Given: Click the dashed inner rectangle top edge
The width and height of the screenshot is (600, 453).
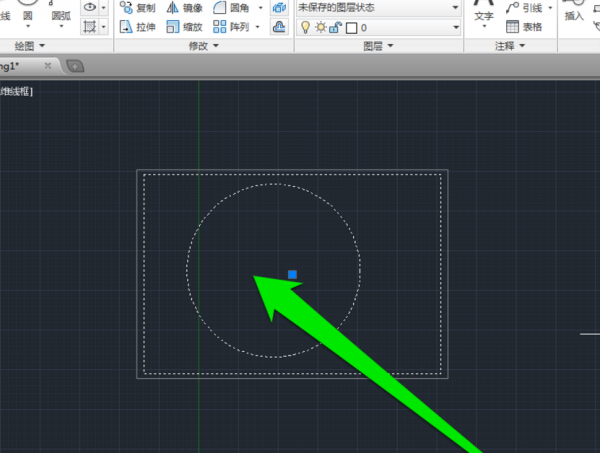Looking at the screenshot, I should 292,175.
